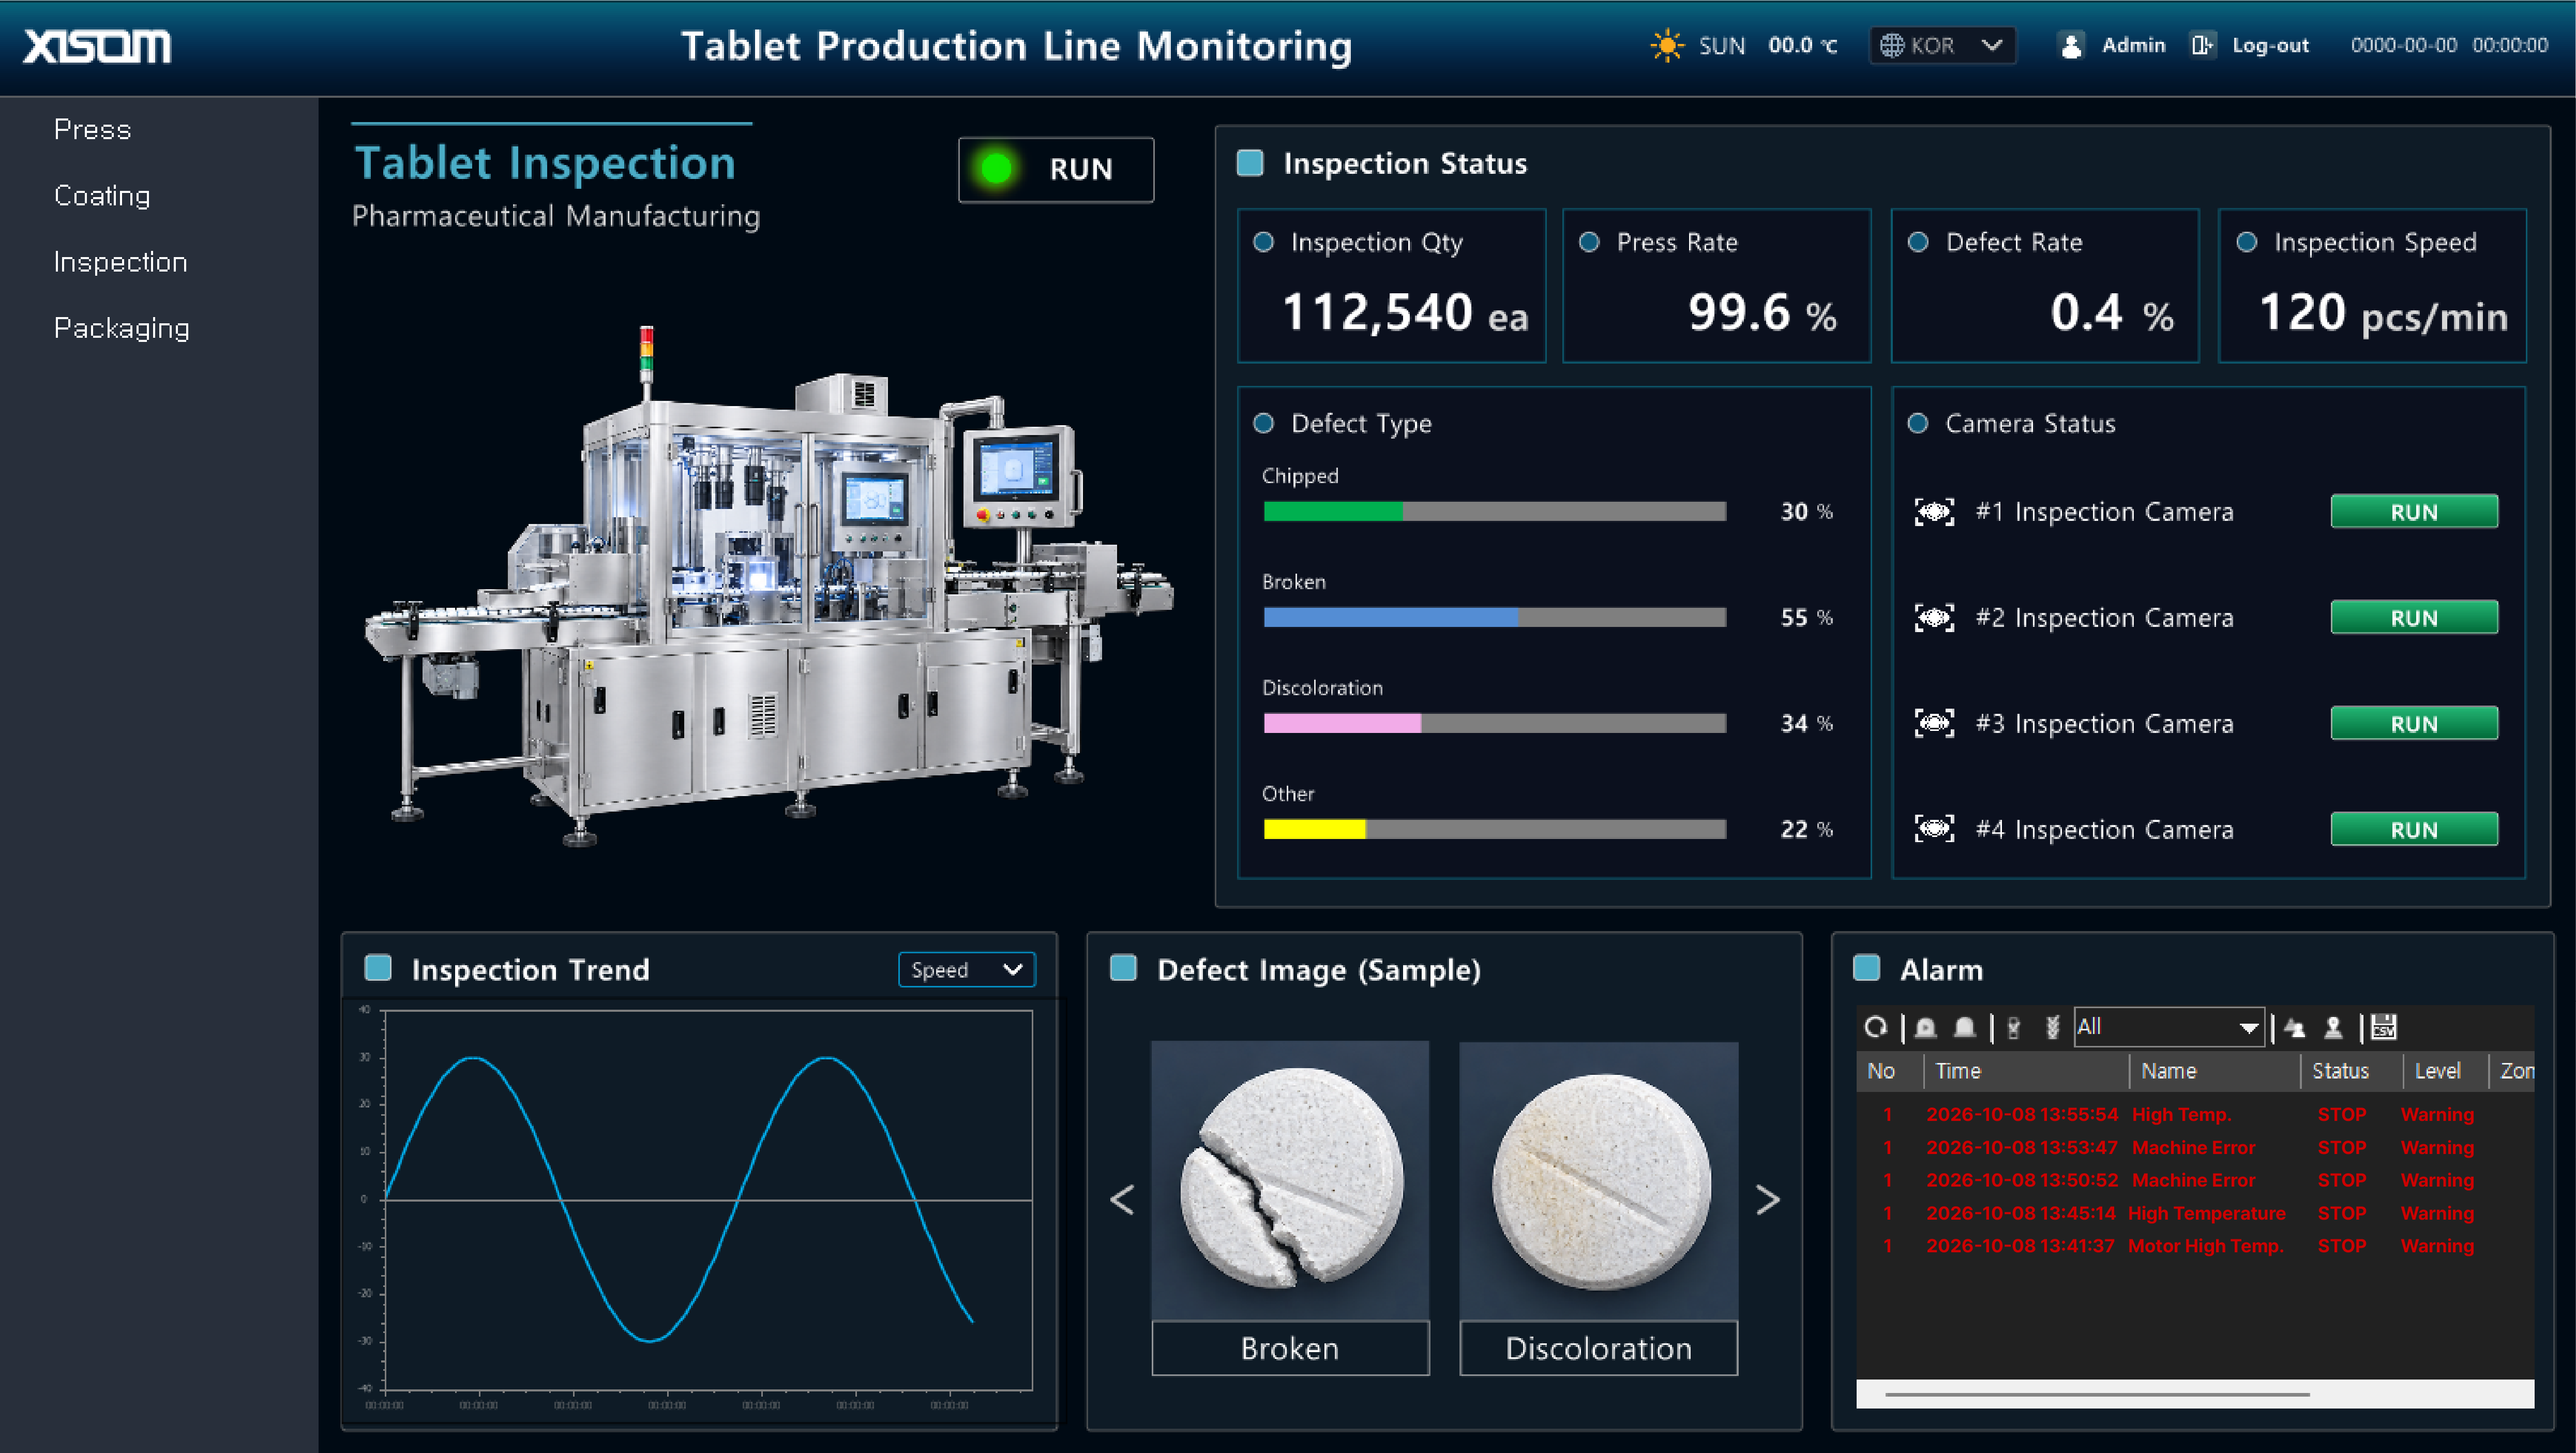Click the main RUN status button
Screen dimensions: 2576x1453
click(1056, 169)
